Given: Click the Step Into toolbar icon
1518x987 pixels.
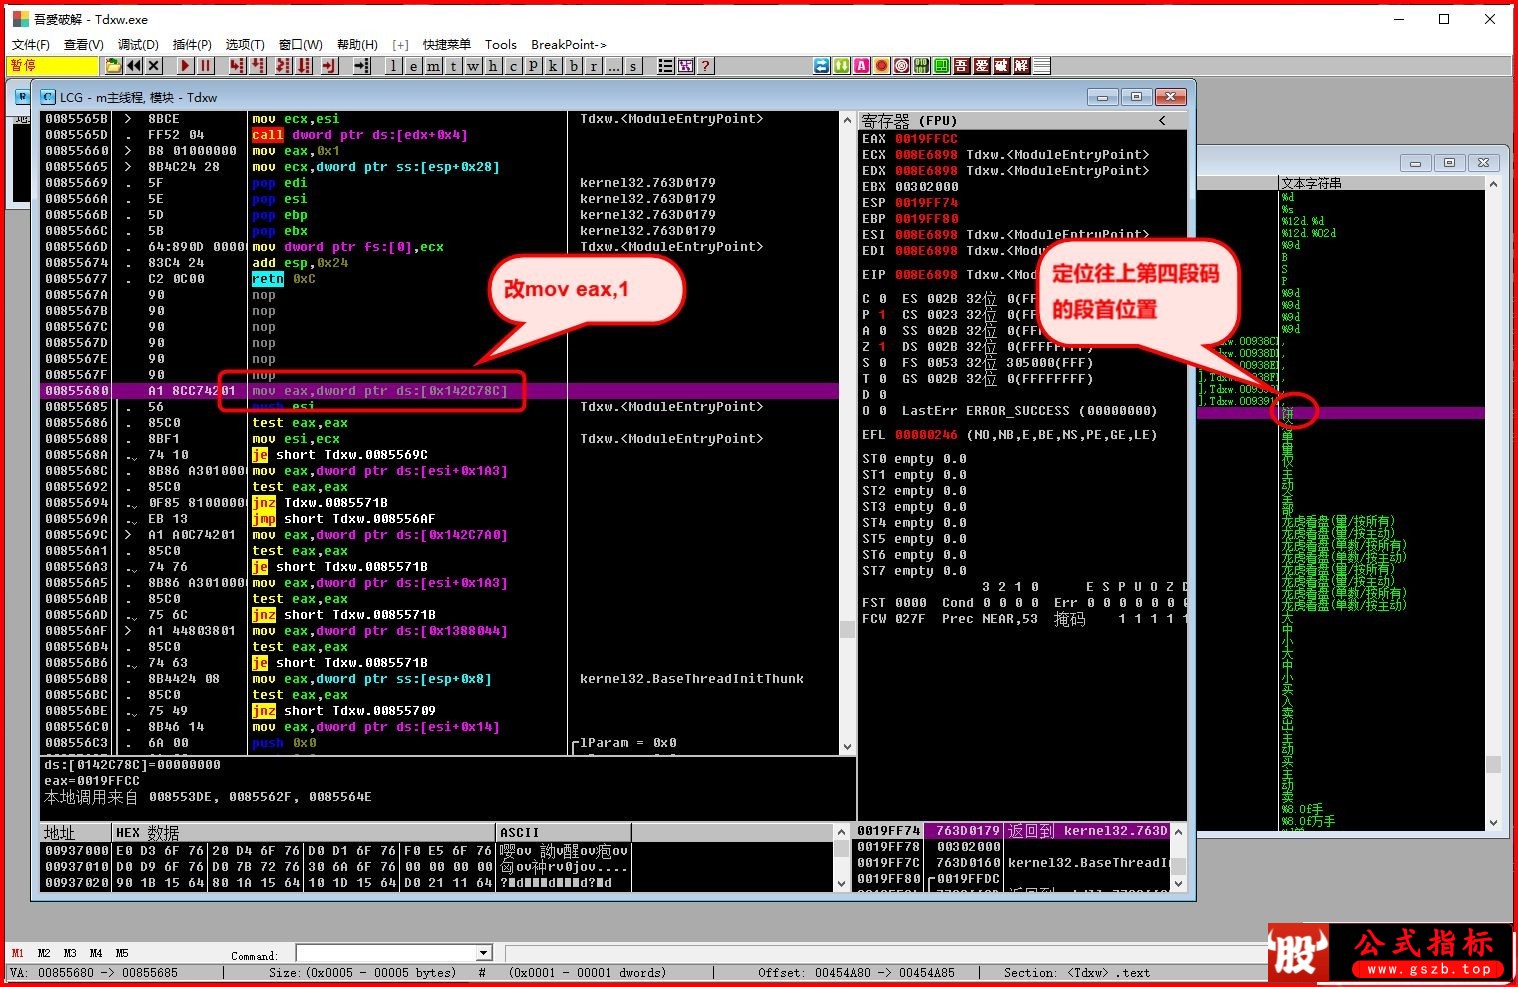Looking at the screenshot, I should pos(237,66).
